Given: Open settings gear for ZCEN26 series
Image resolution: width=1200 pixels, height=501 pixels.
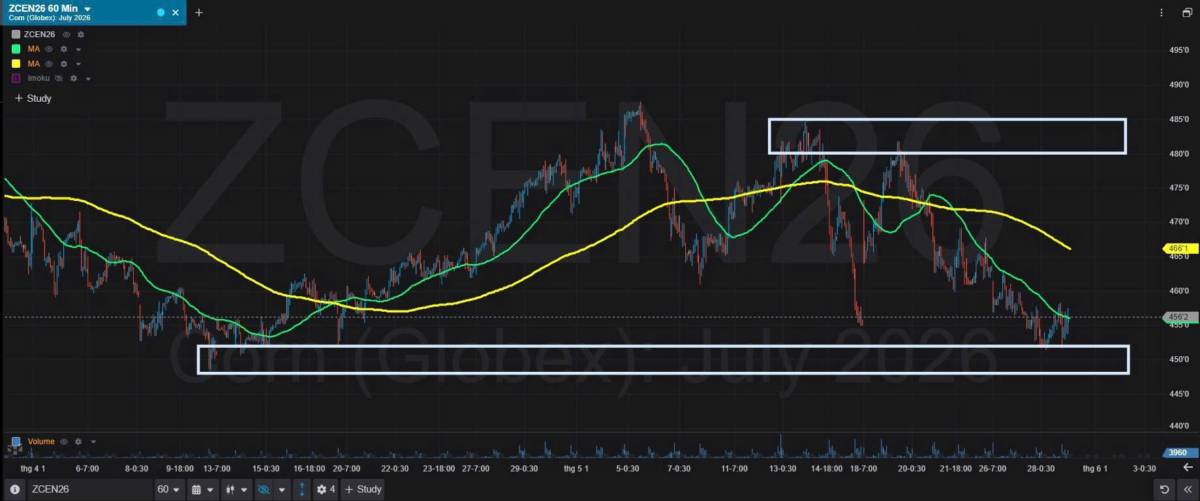Looking at the screenshot, I should tap(81, 34).
